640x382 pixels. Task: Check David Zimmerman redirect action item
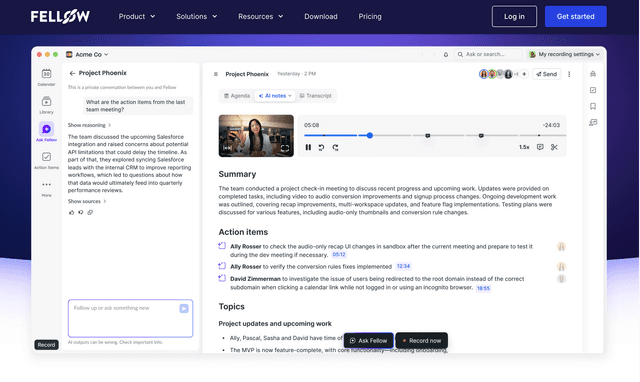click(x=222, y=278)
